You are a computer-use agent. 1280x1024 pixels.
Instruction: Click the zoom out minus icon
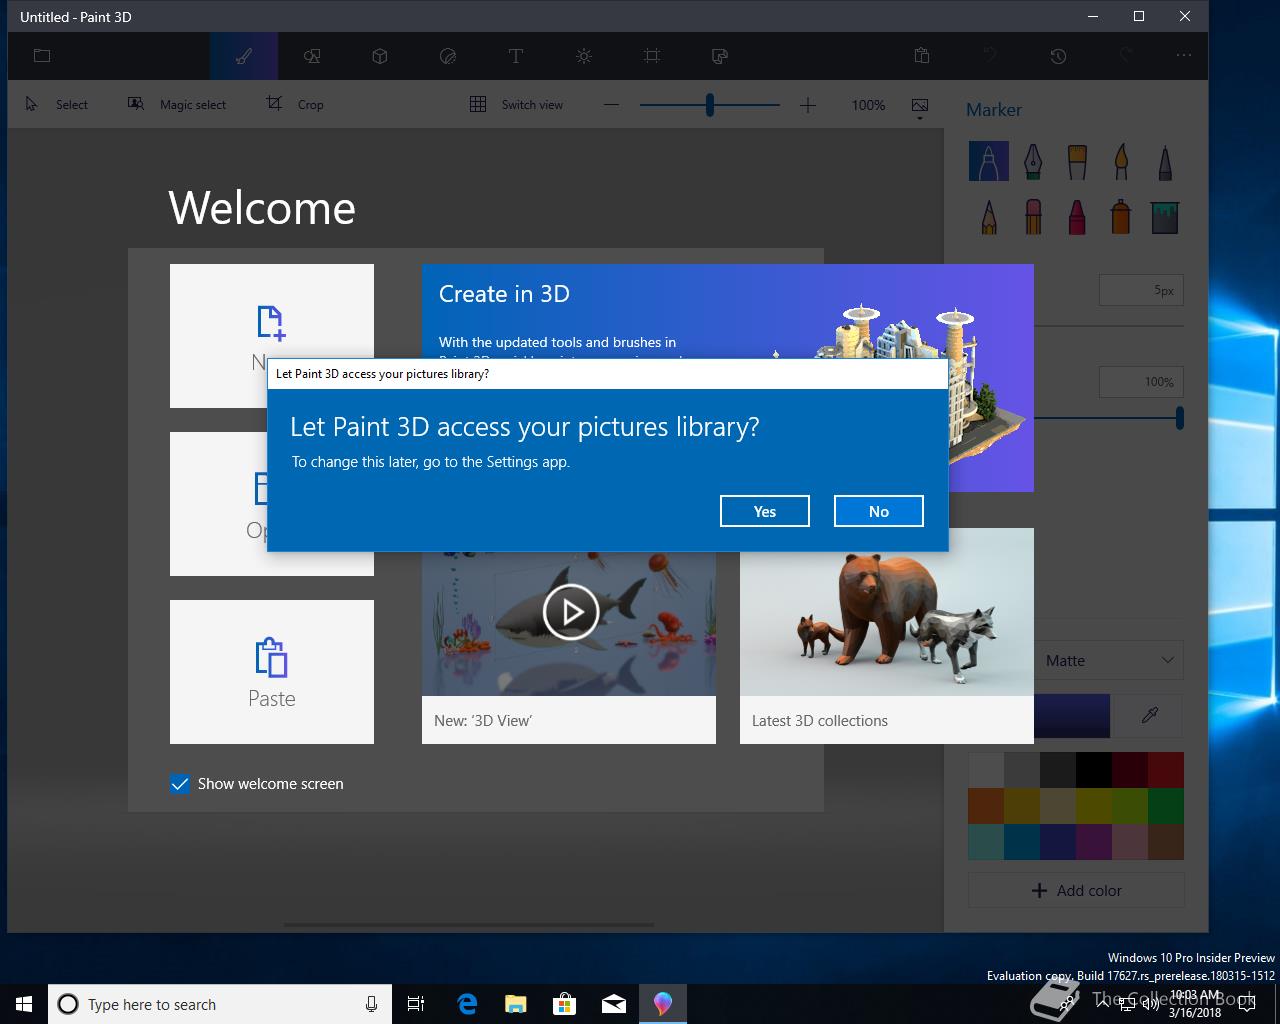[611, 104]
